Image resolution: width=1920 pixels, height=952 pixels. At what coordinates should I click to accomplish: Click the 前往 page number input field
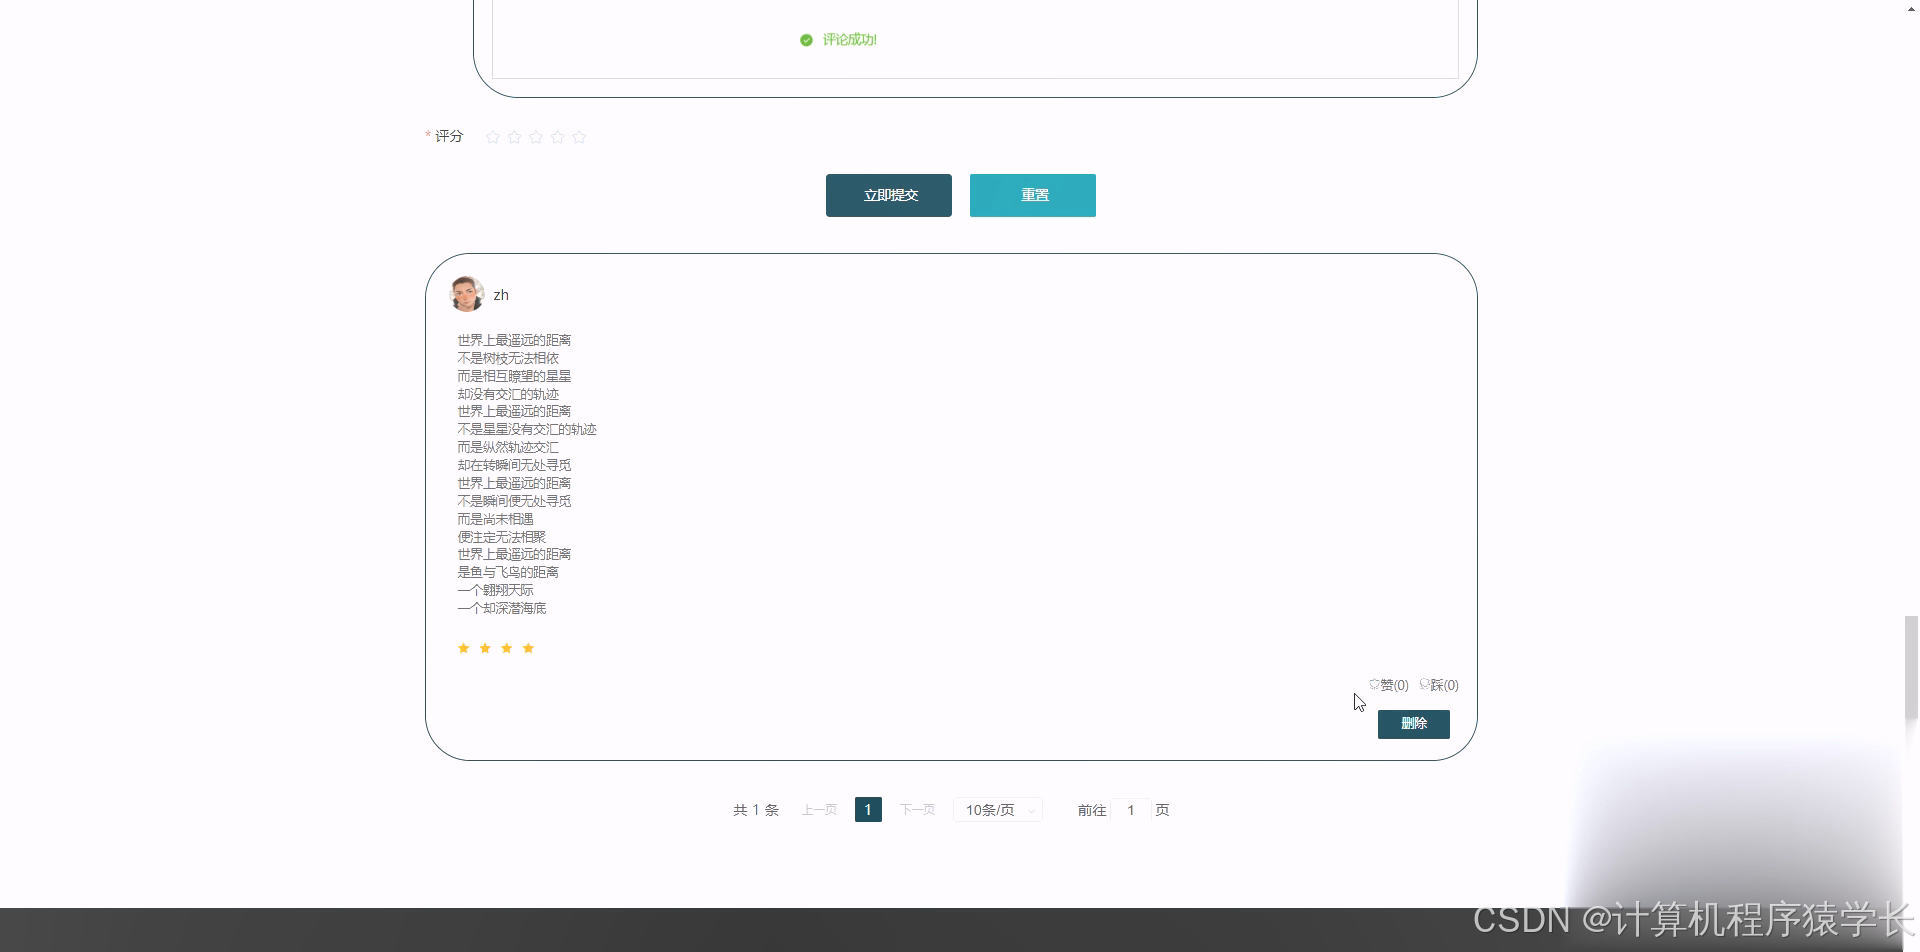[x=1131, y=810]
